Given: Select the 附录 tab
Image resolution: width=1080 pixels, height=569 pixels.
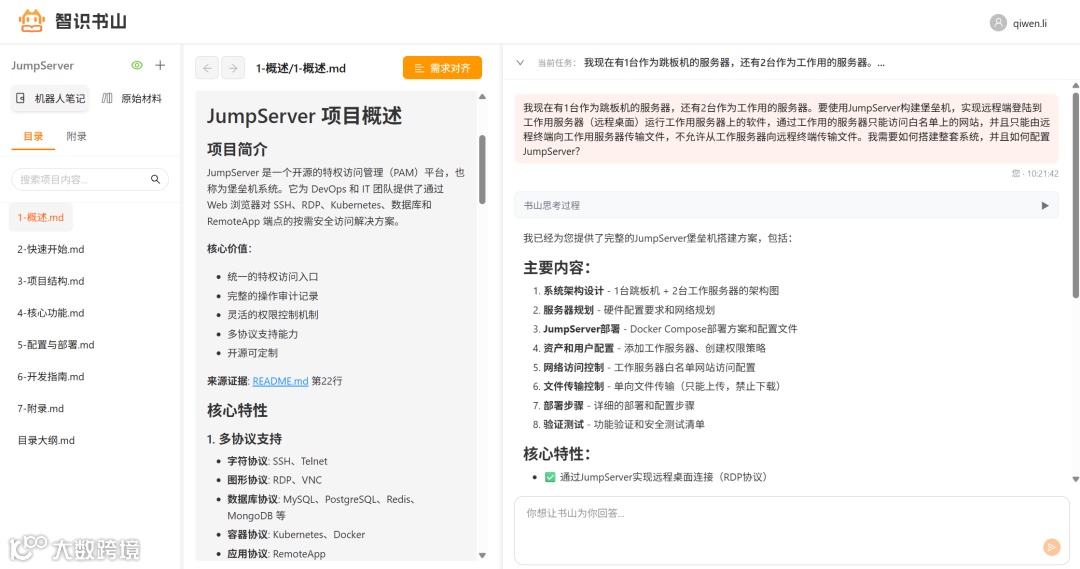Looking at the screenshot, I should (76, 136).
